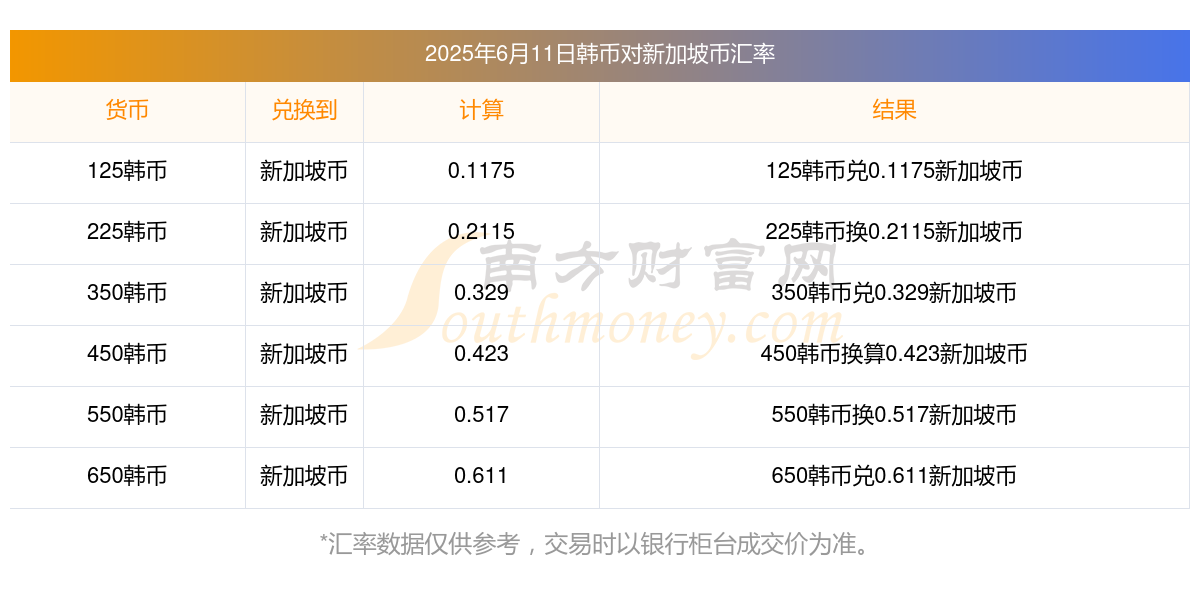This screenshot has width=1200, height=600.
Task: Click the 125韩币 cell
Action: [127, 171]
